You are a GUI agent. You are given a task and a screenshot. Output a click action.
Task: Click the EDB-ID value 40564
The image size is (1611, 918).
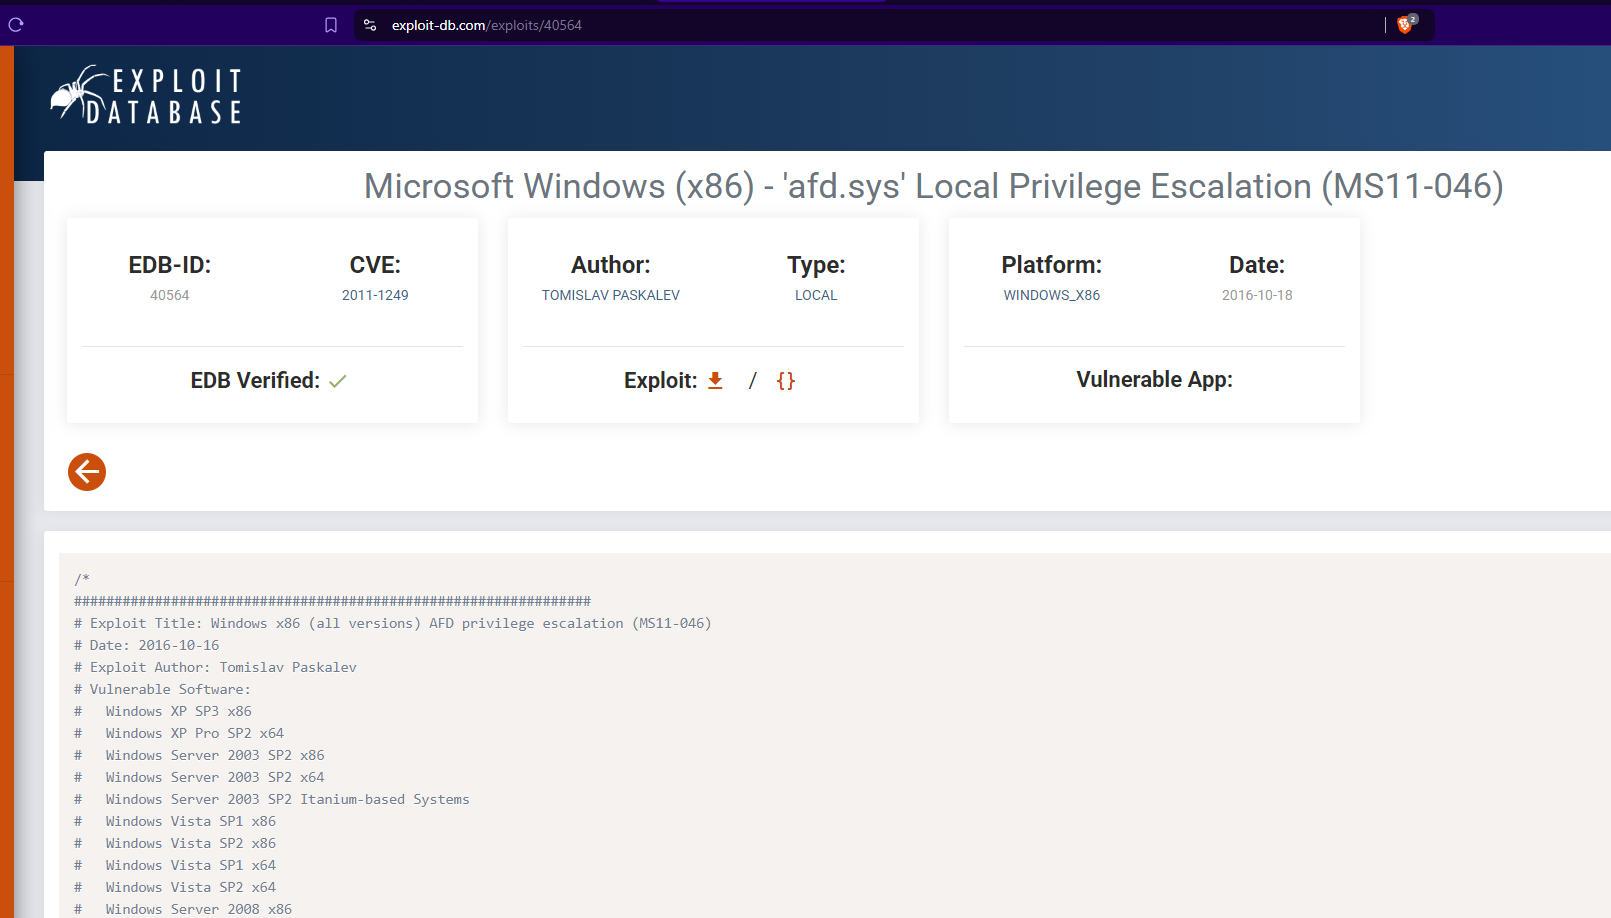point(169,295)
